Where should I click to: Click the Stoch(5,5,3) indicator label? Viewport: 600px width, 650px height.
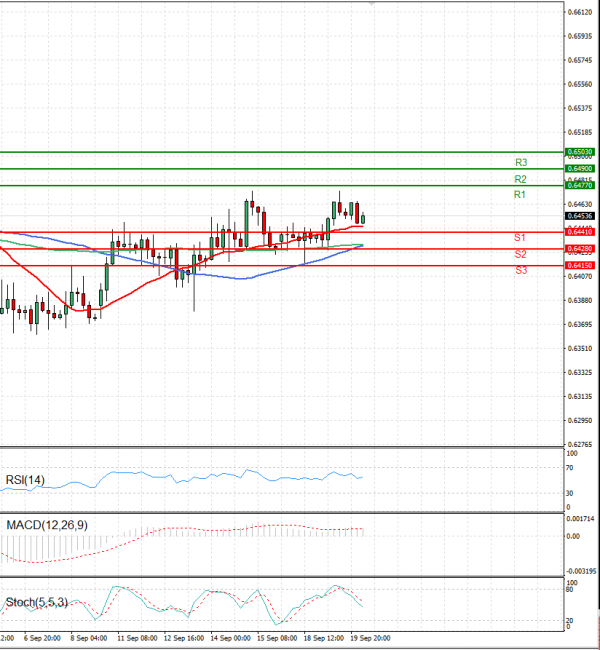pos(34,602)
